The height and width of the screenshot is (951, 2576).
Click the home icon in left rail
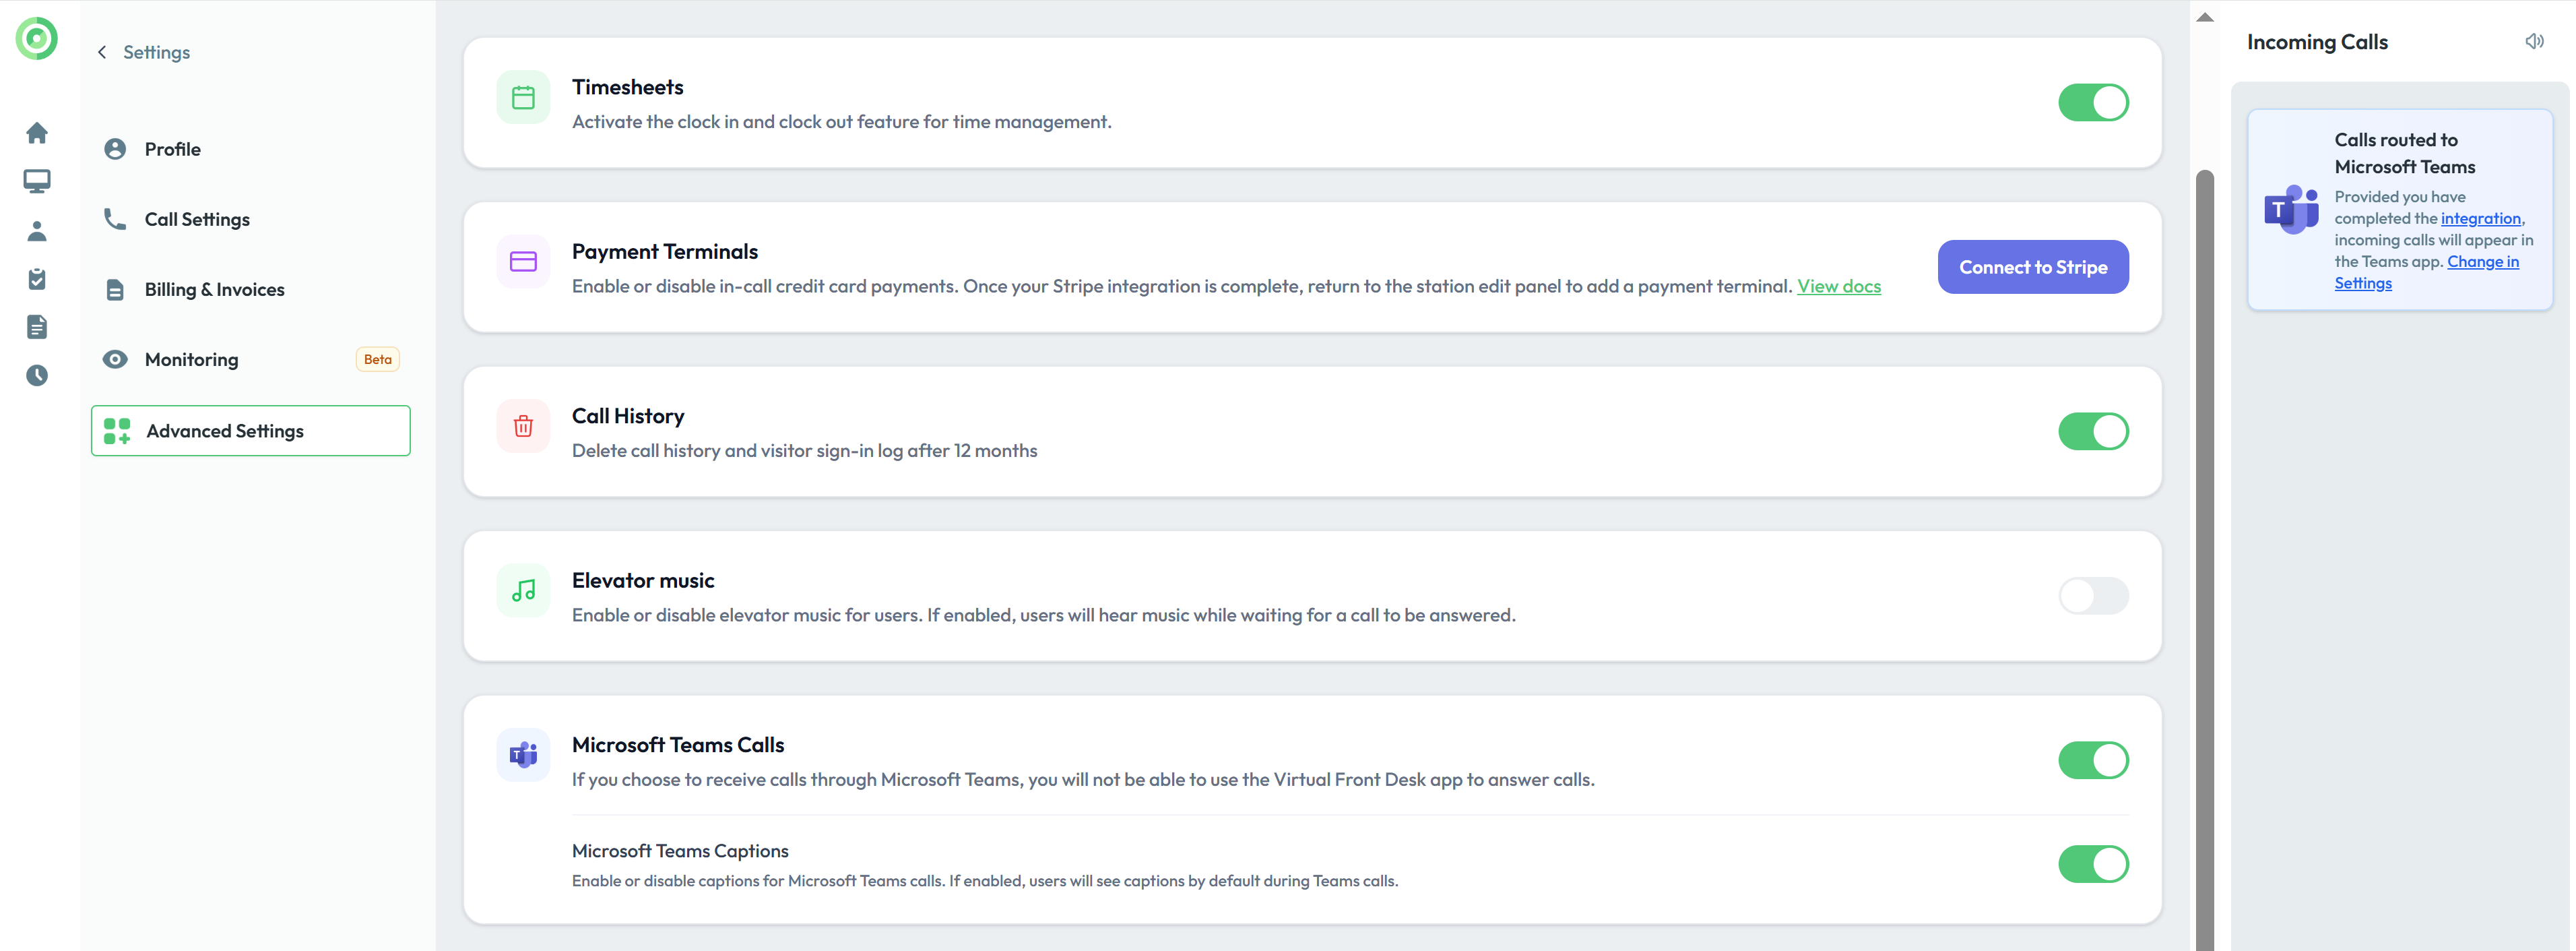(37, 133)
